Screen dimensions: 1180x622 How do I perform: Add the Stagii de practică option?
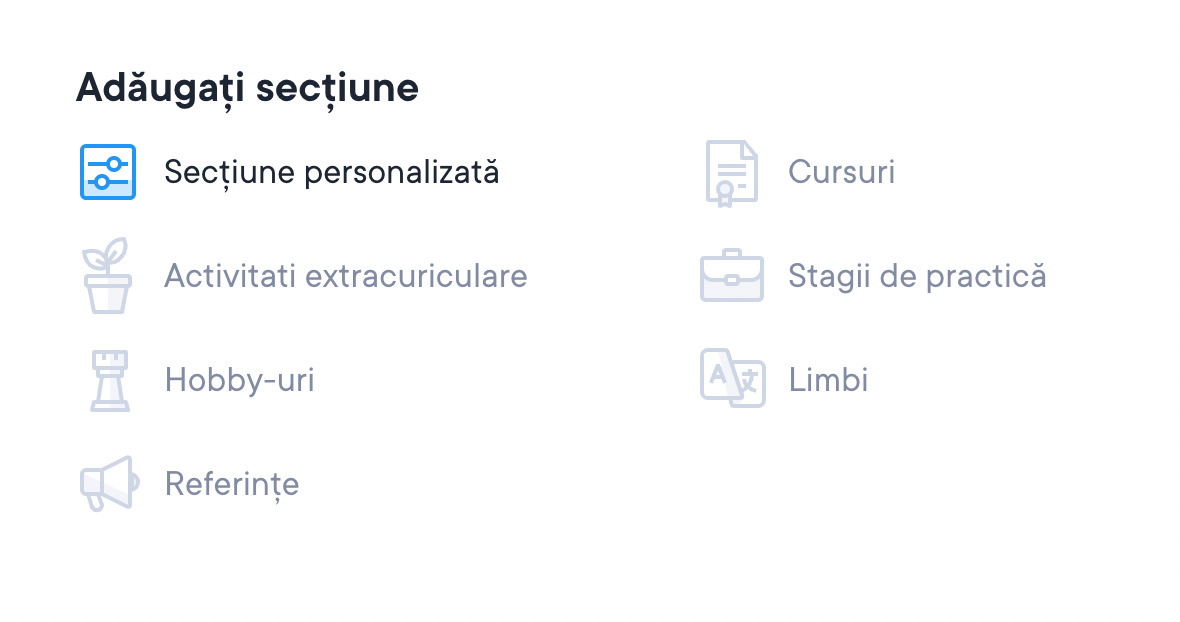(x=916, y=276)
